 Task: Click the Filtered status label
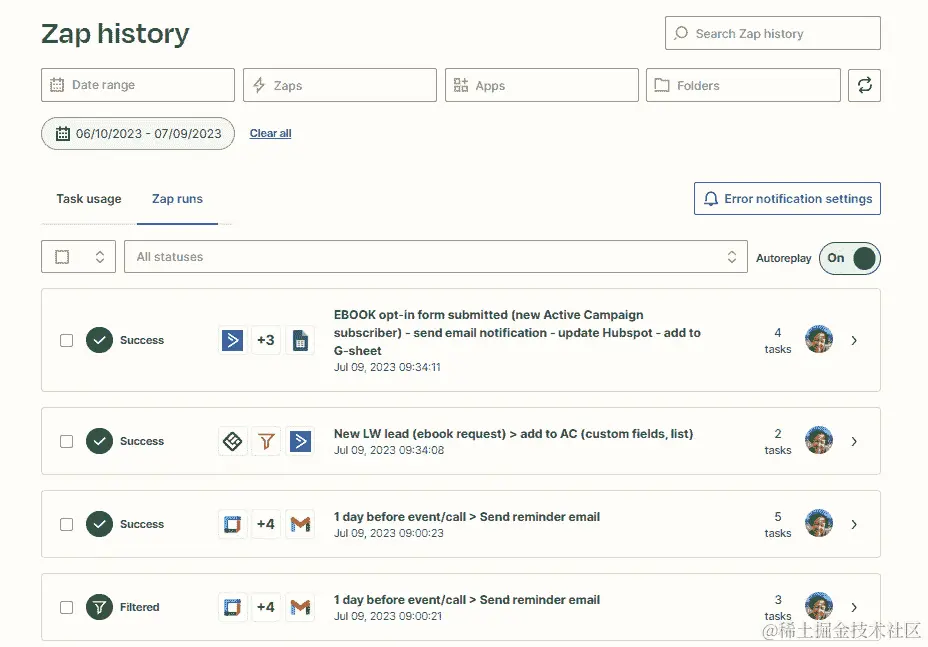pyautogui.click(x=140, y=607)
